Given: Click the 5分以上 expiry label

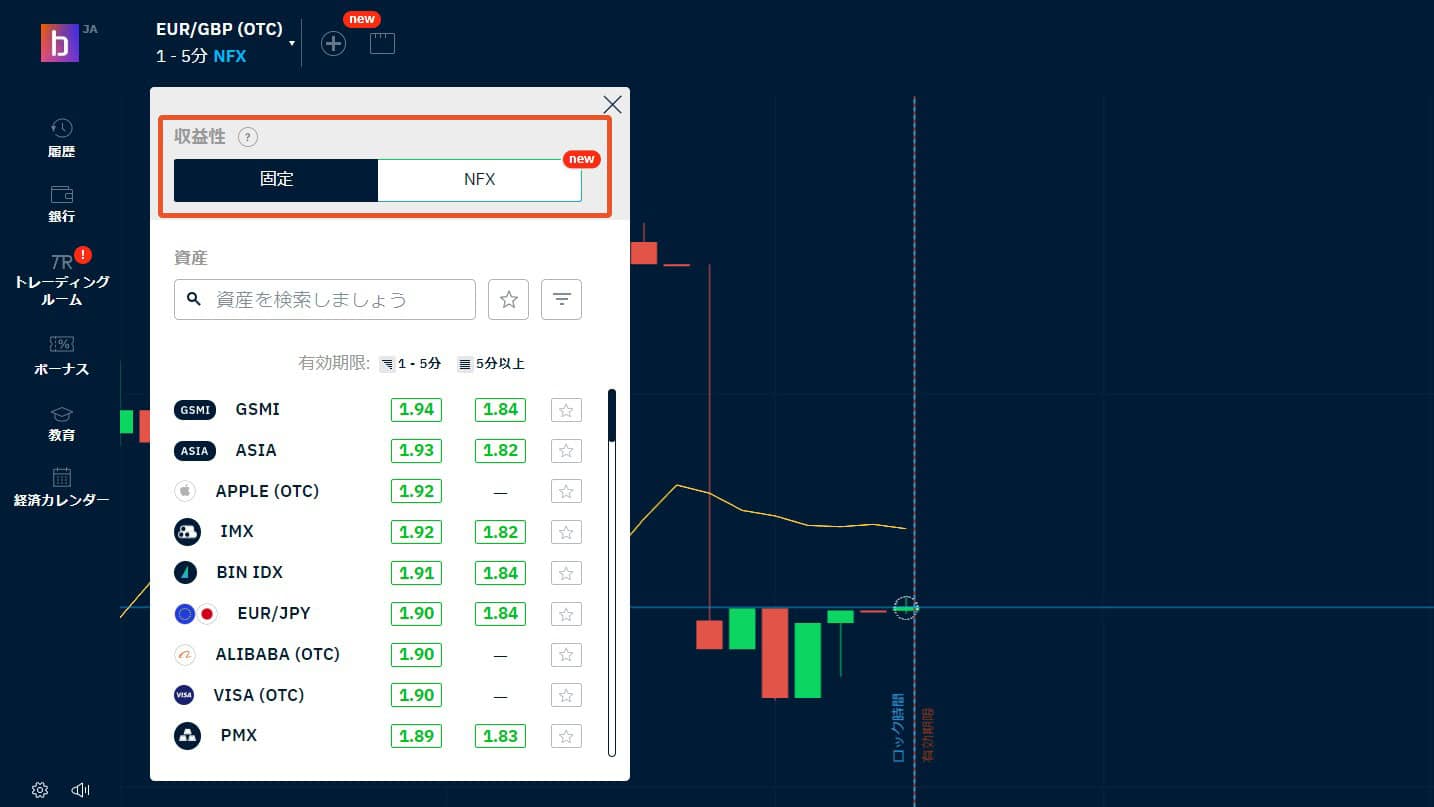Looking at the screenshot, I should click(x=500, y=364).
